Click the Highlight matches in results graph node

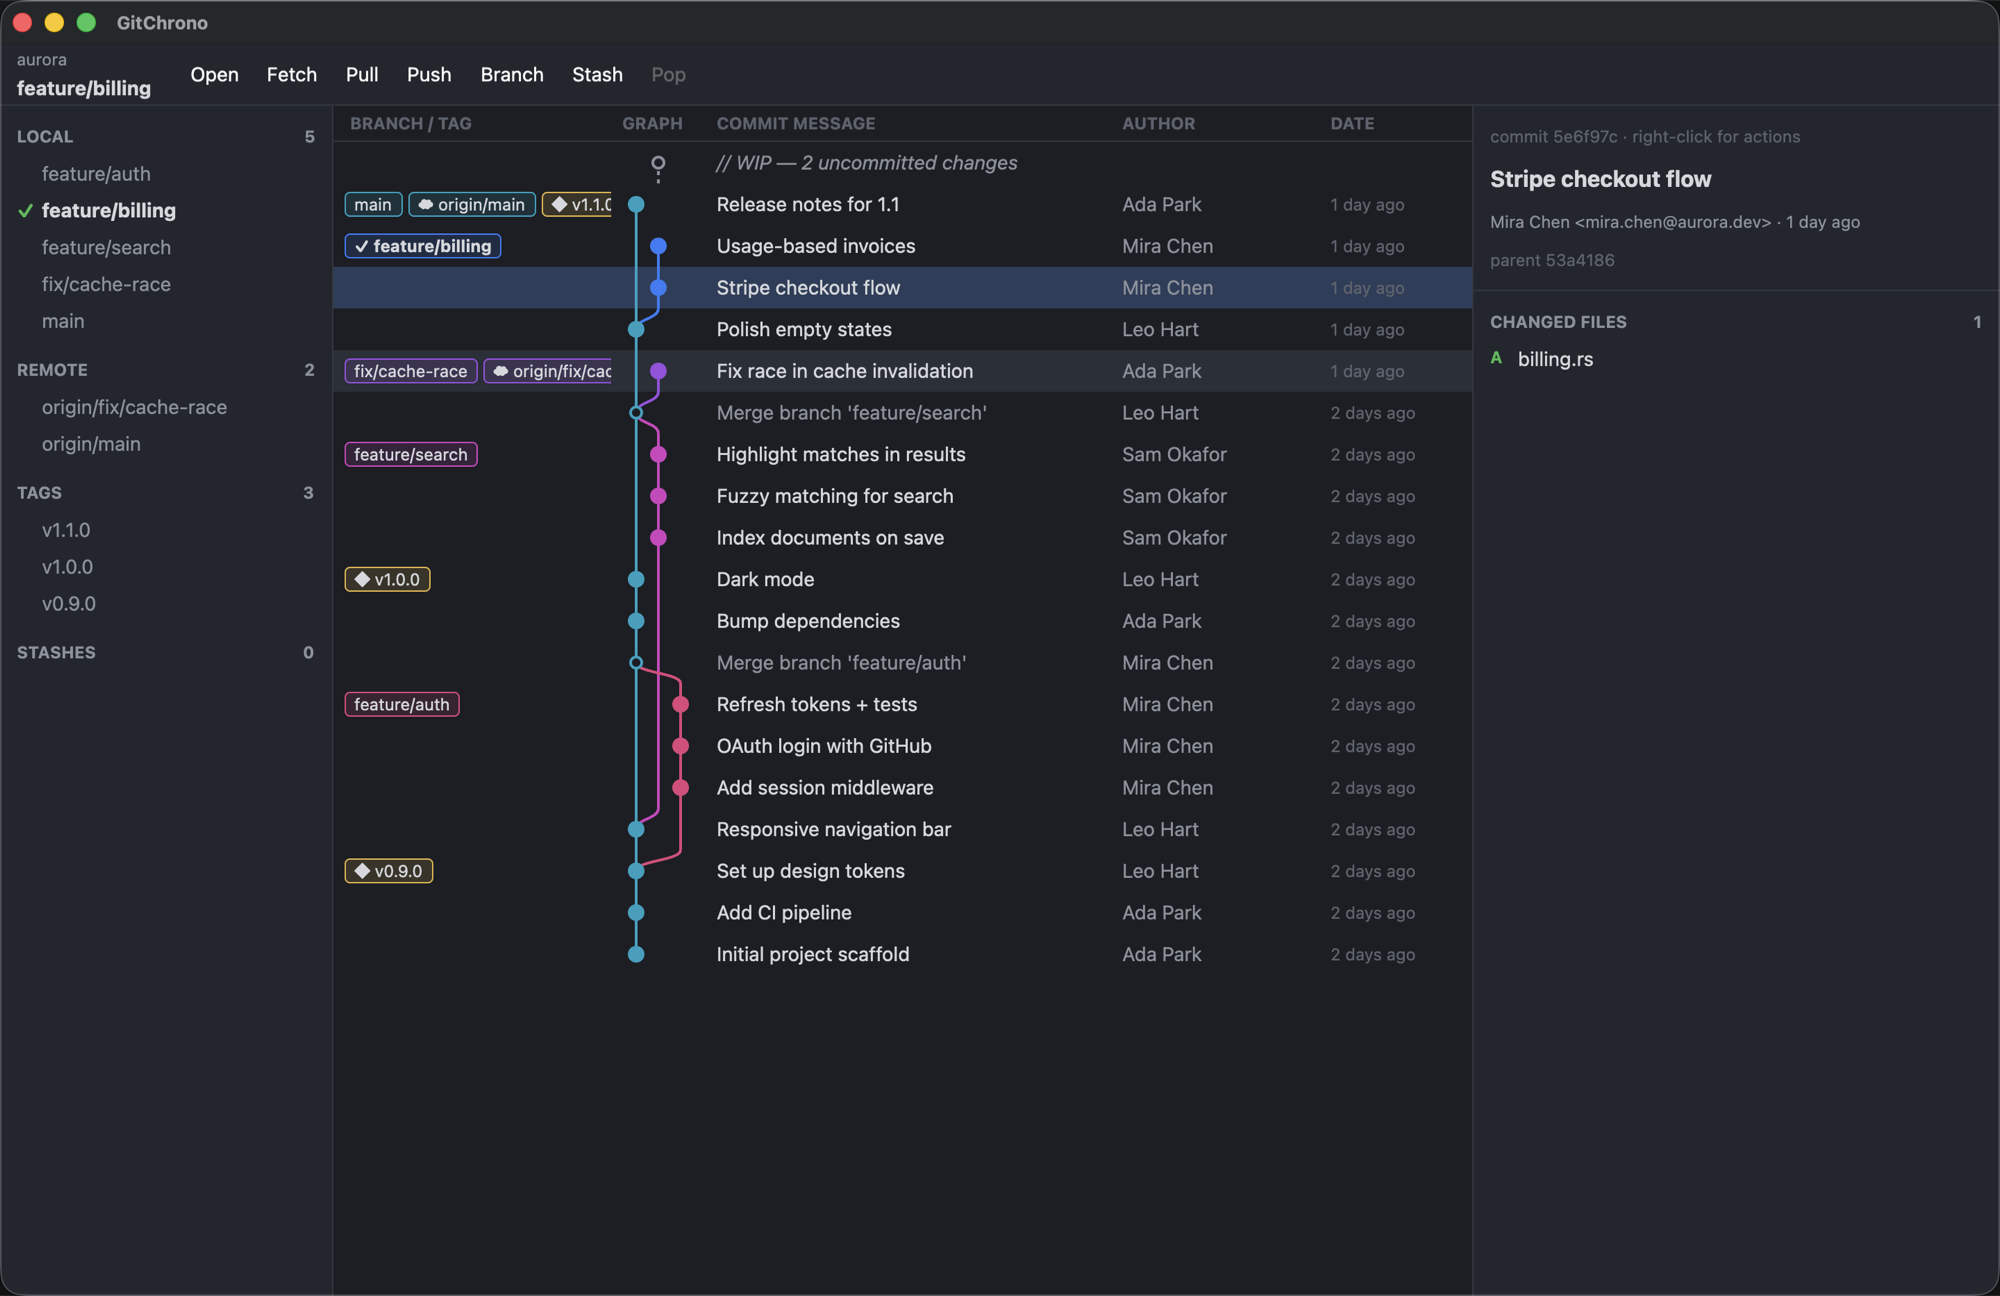pyautogui.click(x=658, y=455)
